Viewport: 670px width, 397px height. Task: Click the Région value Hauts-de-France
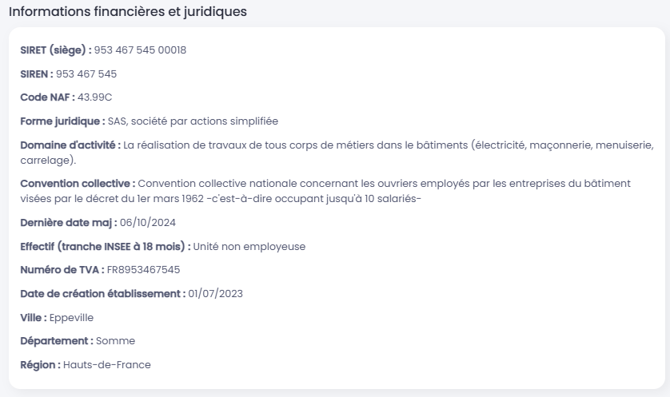107,365
